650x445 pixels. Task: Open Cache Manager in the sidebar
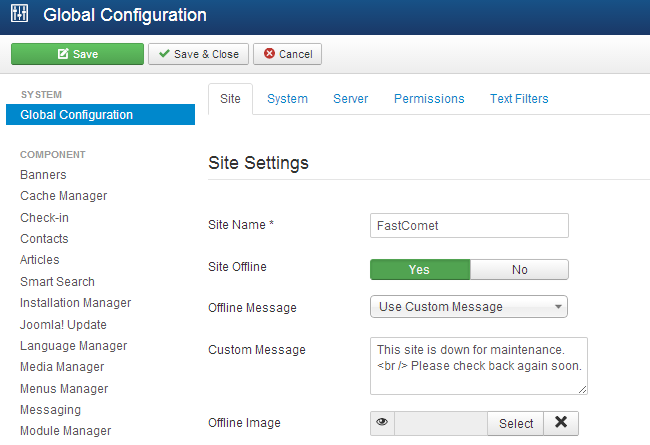[63, 196]
